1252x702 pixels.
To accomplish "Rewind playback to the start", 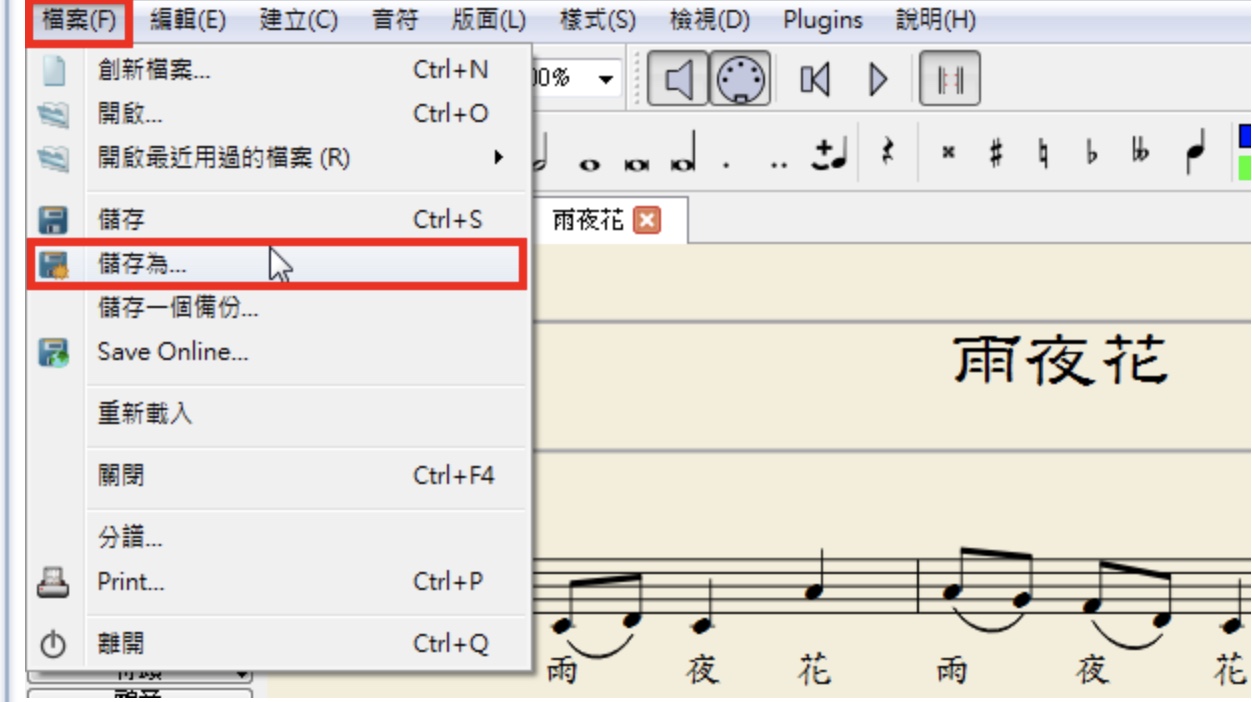I will [815, 79].
